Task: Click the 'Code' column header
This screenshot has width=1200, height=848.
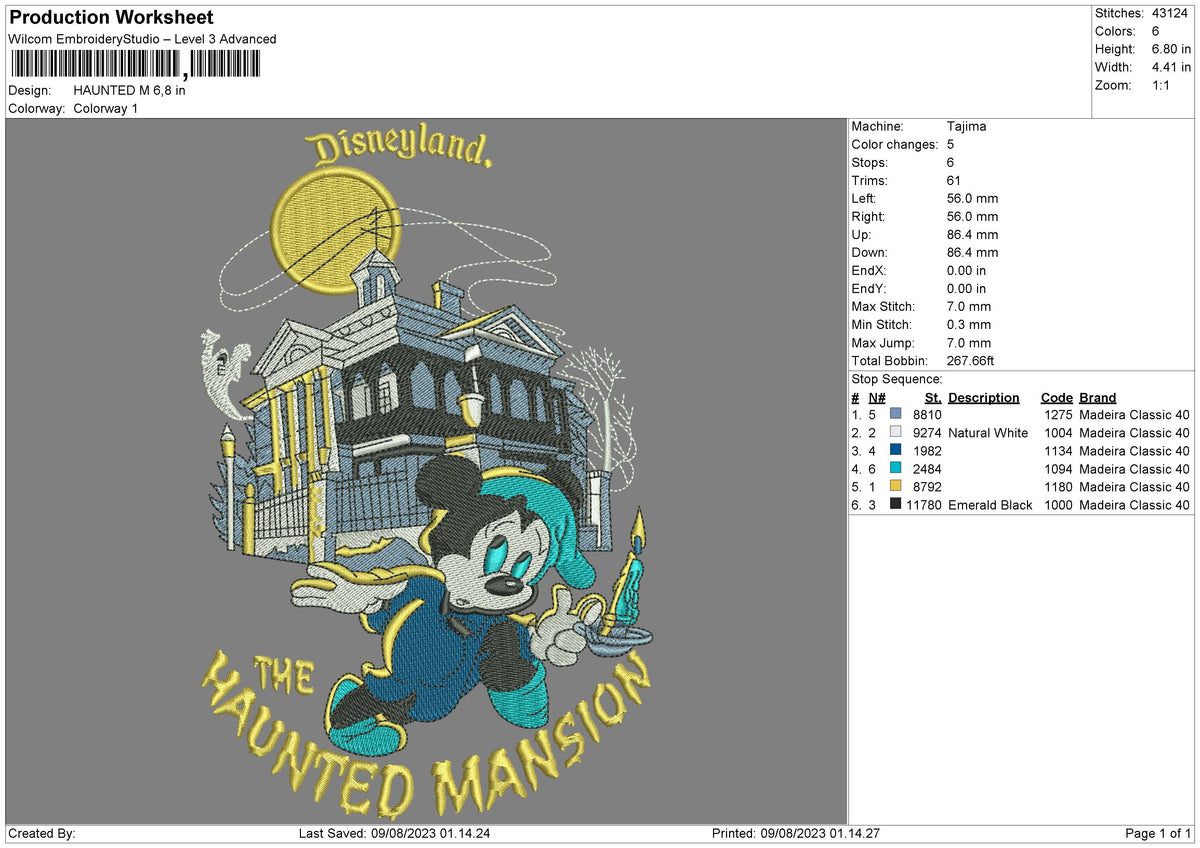Action: coord(1056,397)
